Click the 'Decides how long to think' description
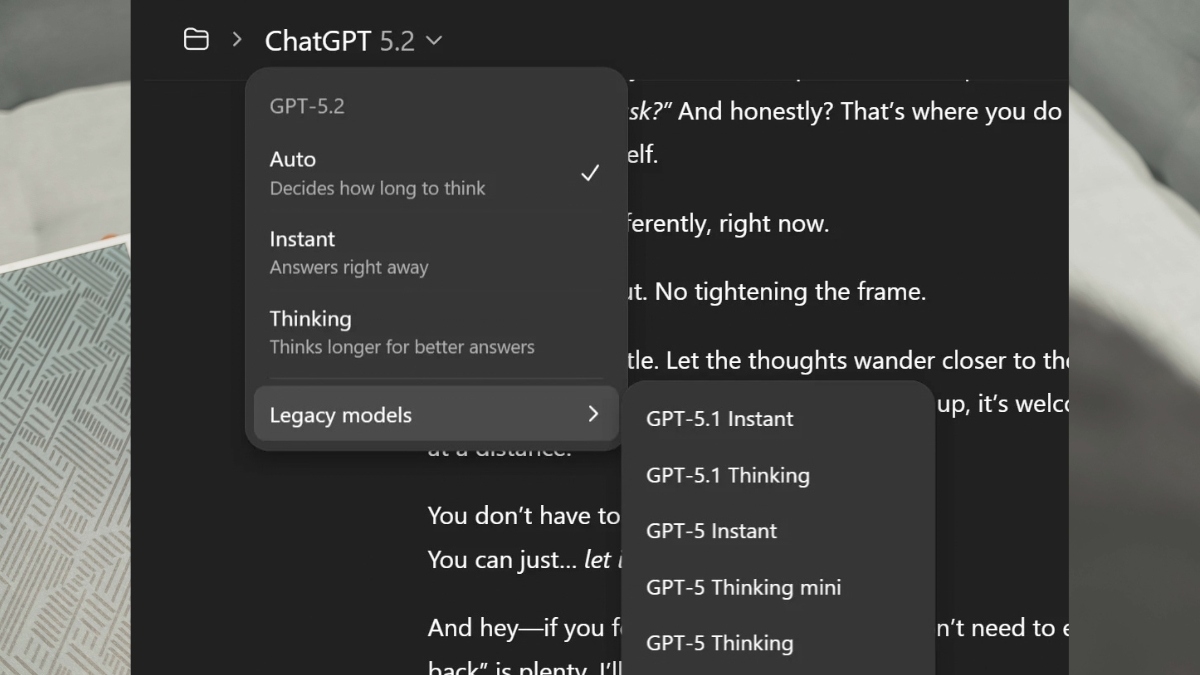The width and height of the screenshot is (1200, 675). click(377, 188)
